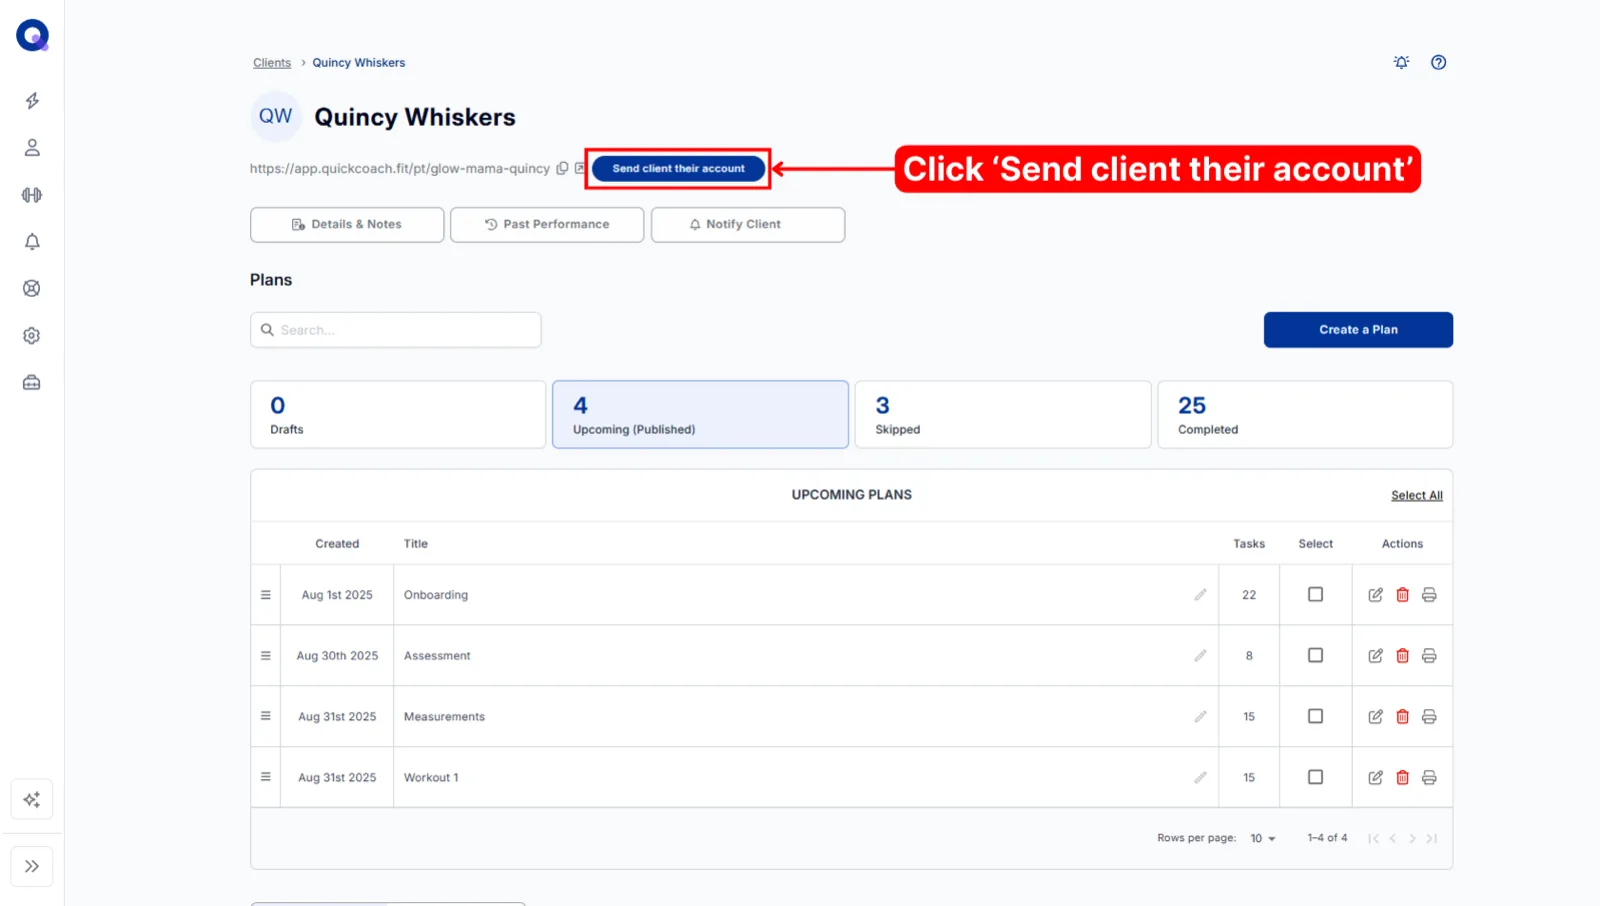The image size is (1600, 906).
Task: Expand sidebar with double chevron
Action: tap(32, 867)
